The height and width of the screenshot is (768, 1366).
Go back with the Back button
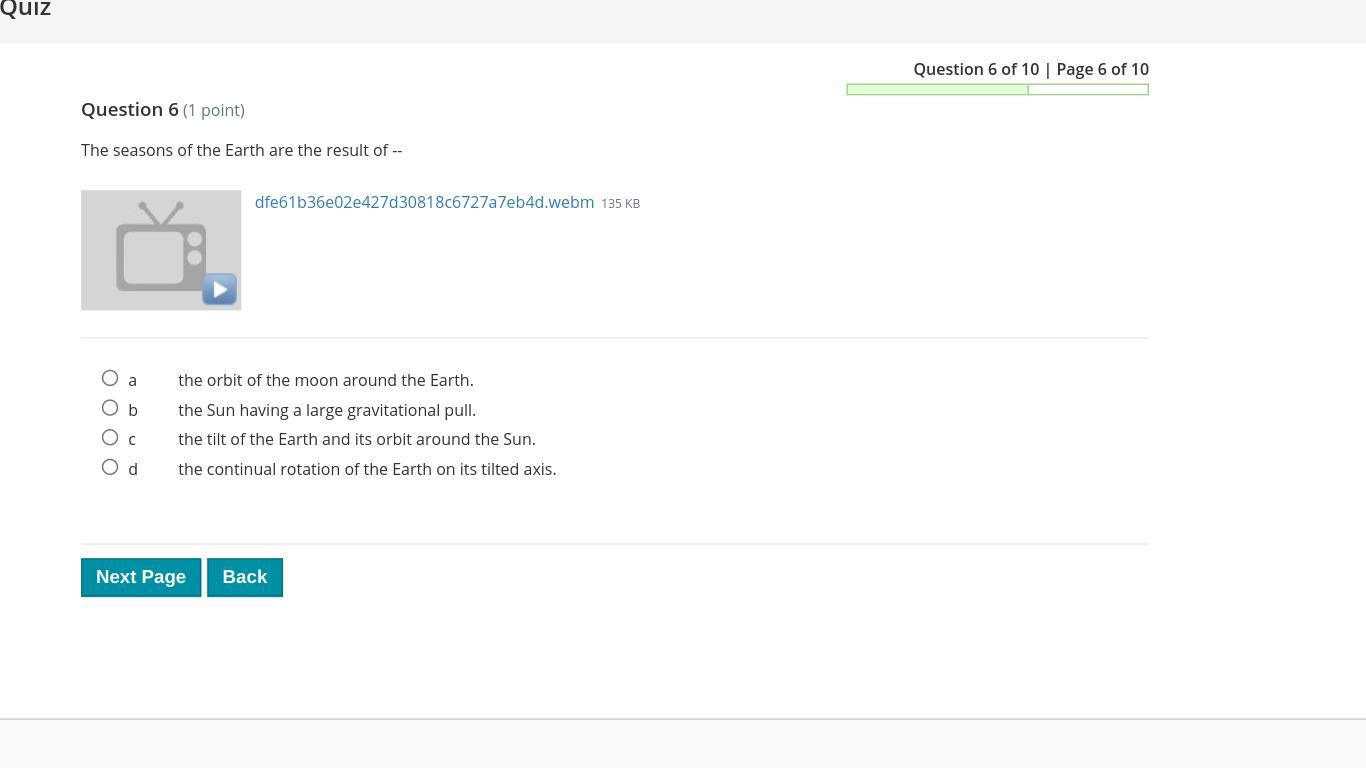pos(244,577)
